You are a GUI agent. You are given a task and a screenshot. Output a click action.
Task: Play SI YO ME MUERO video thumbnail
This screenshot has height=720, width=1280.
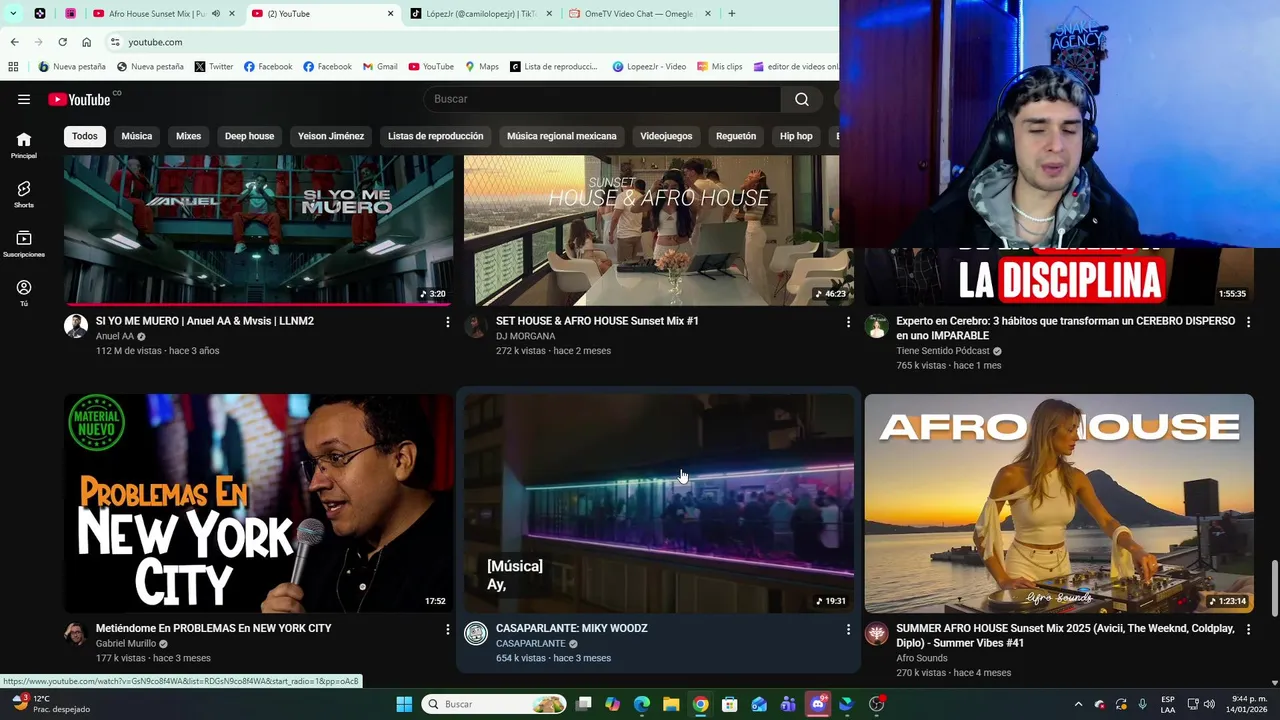tap(258, 230)
